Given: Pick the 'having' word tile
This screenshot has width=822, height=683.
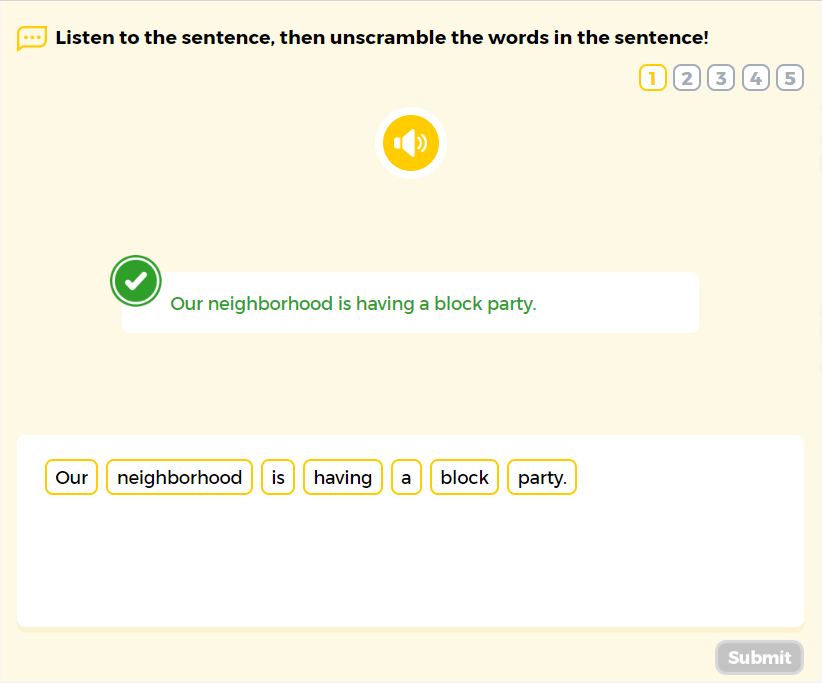Looking at the screenshot, I should [x=342, y=477].
